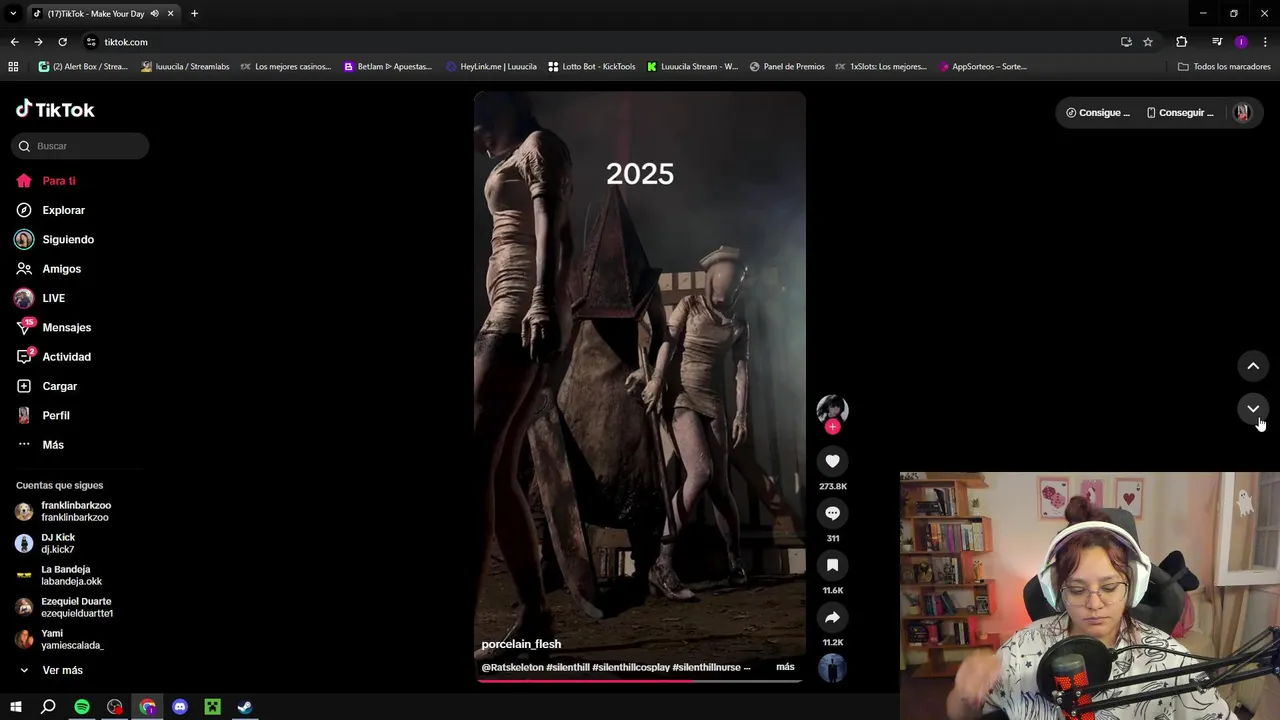Go back in browser

(14, 42)
